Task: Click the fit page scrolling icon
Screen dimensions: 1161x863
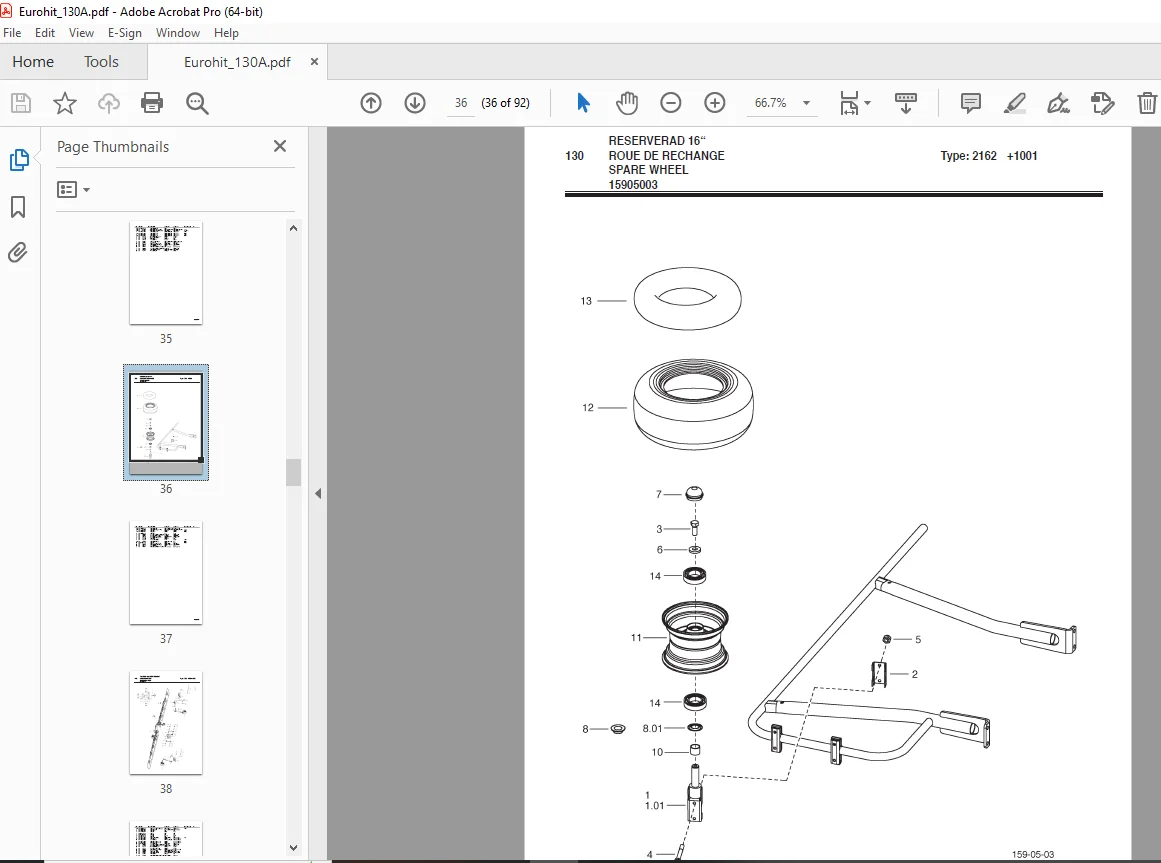Action: point(849,103)
